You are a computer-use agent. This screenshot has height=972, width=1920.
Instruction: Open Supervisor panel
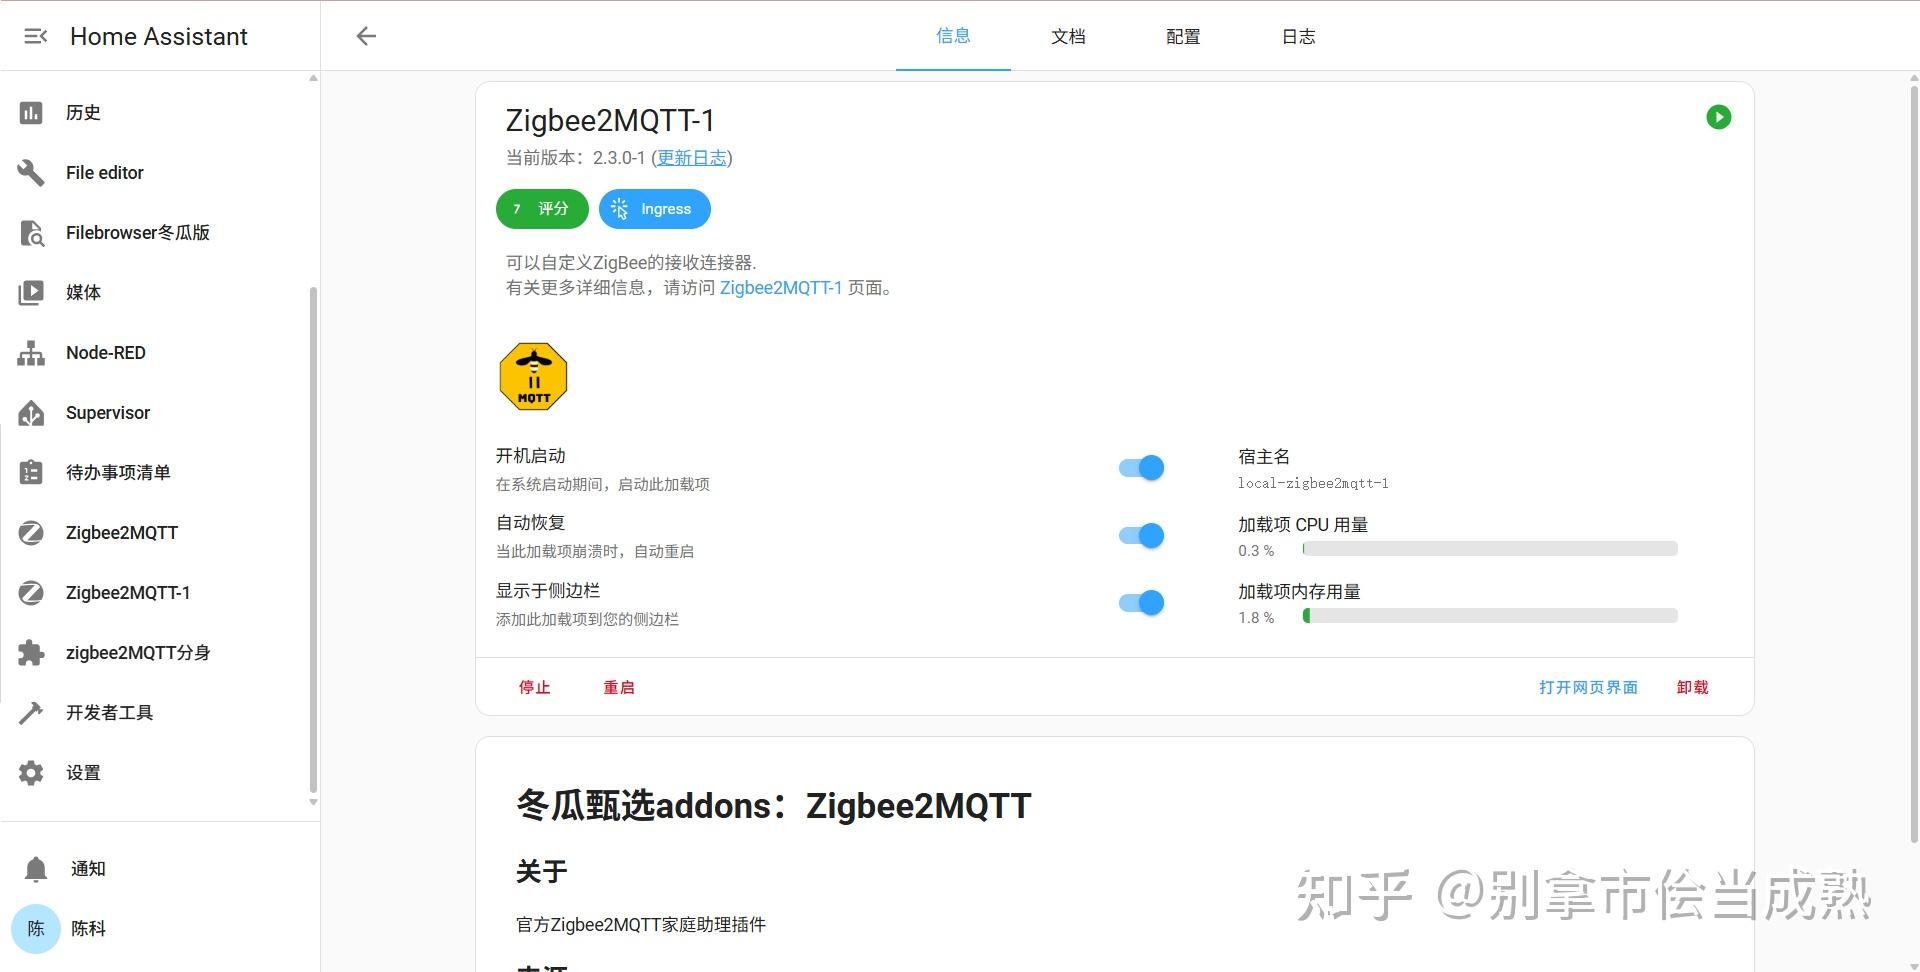[x=106, y=412]
